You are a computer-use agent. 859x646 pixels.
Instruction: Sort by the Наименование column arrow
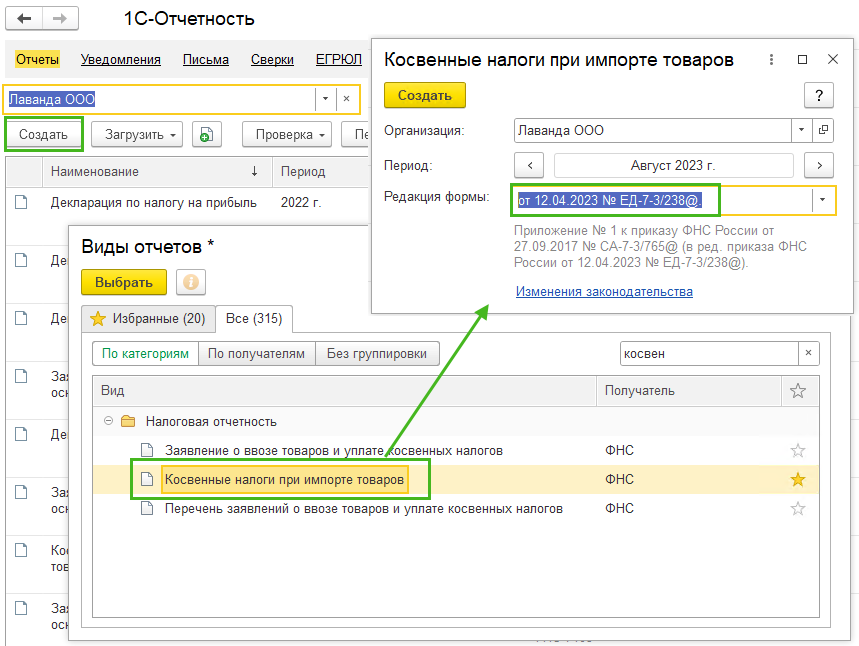(x=254, y=171)
